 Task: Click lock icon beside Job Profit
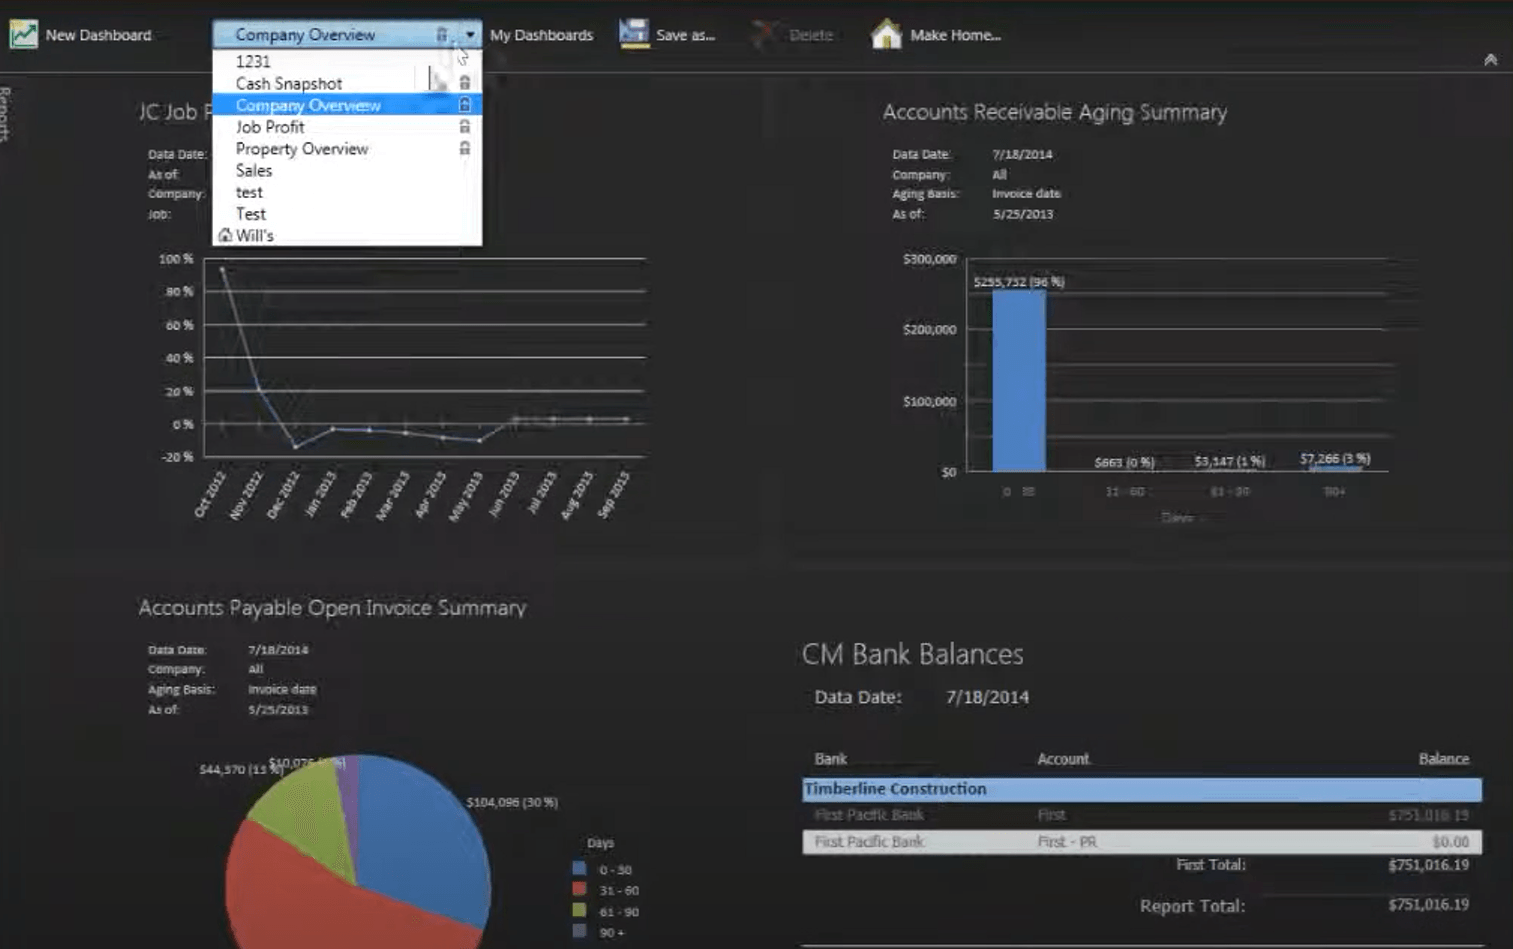(464, 127)
